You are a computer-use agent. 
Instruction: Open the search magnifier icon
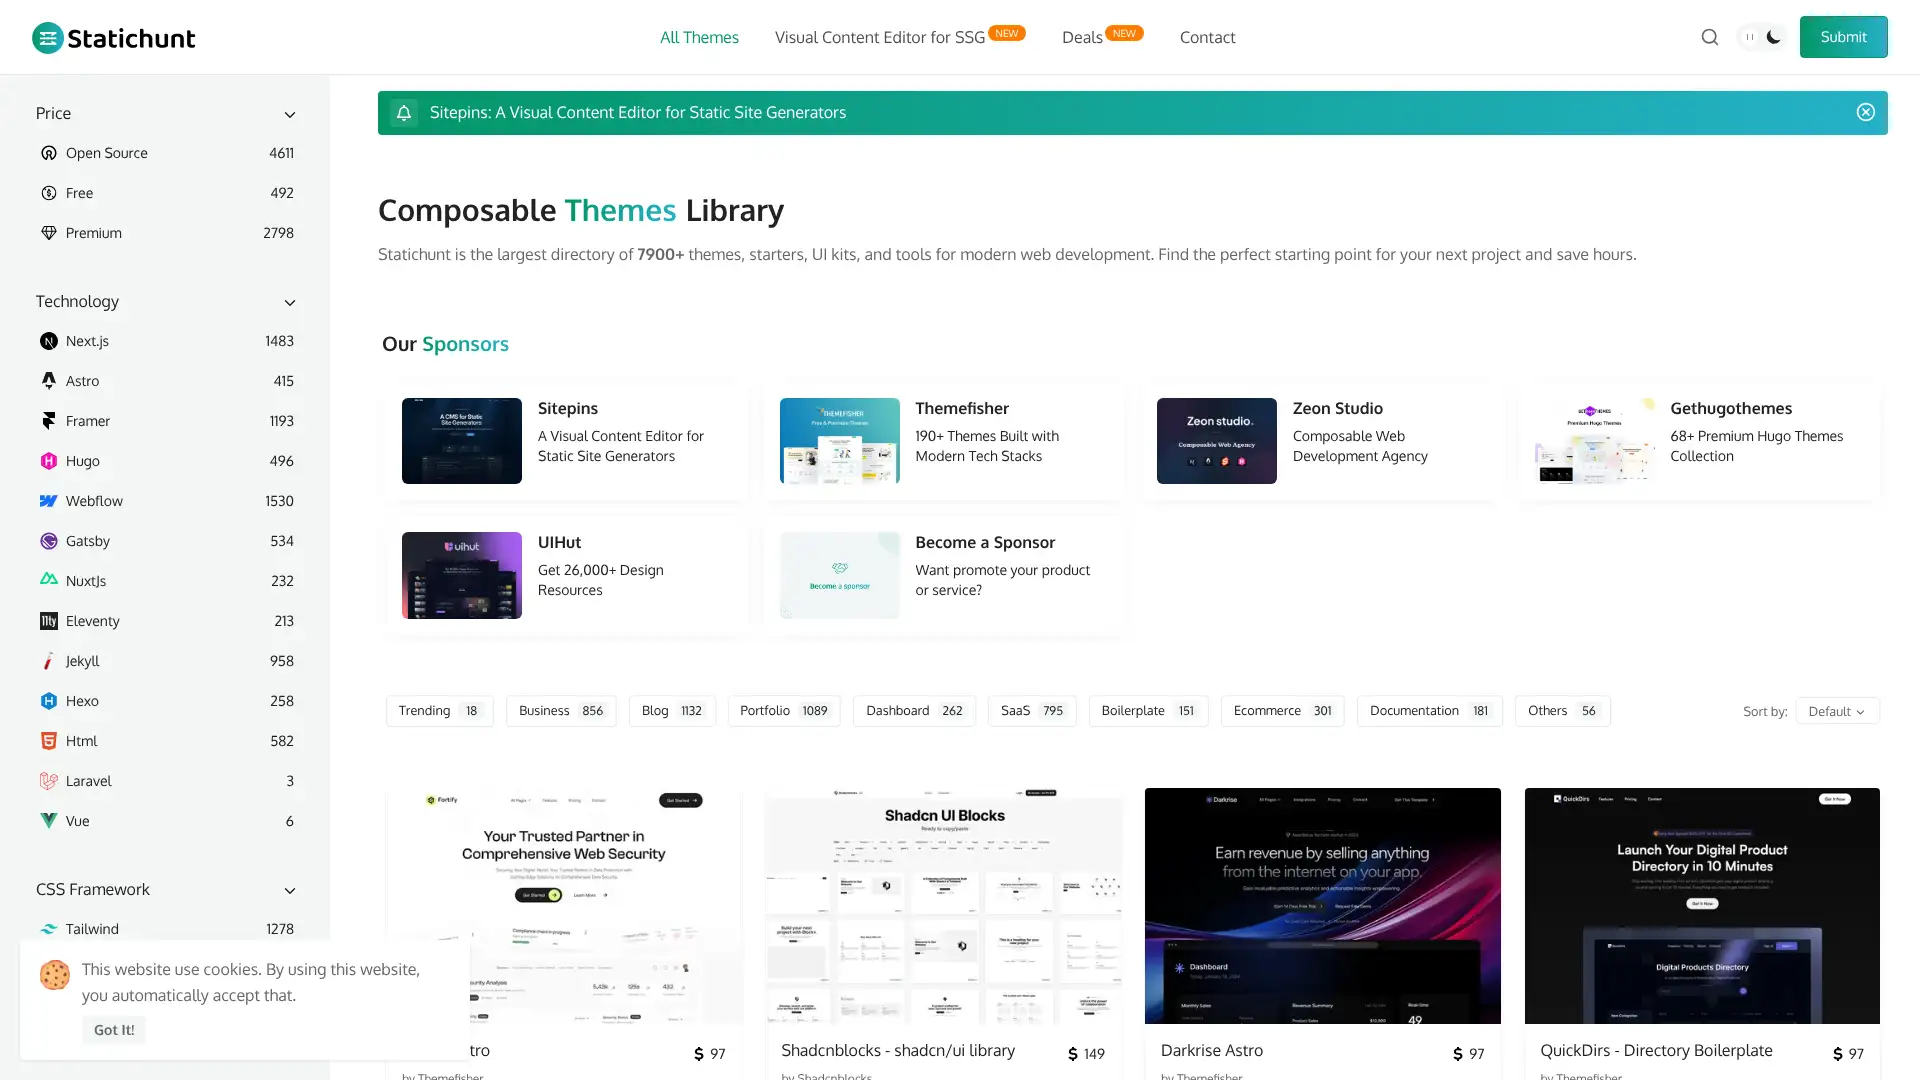1710,37
